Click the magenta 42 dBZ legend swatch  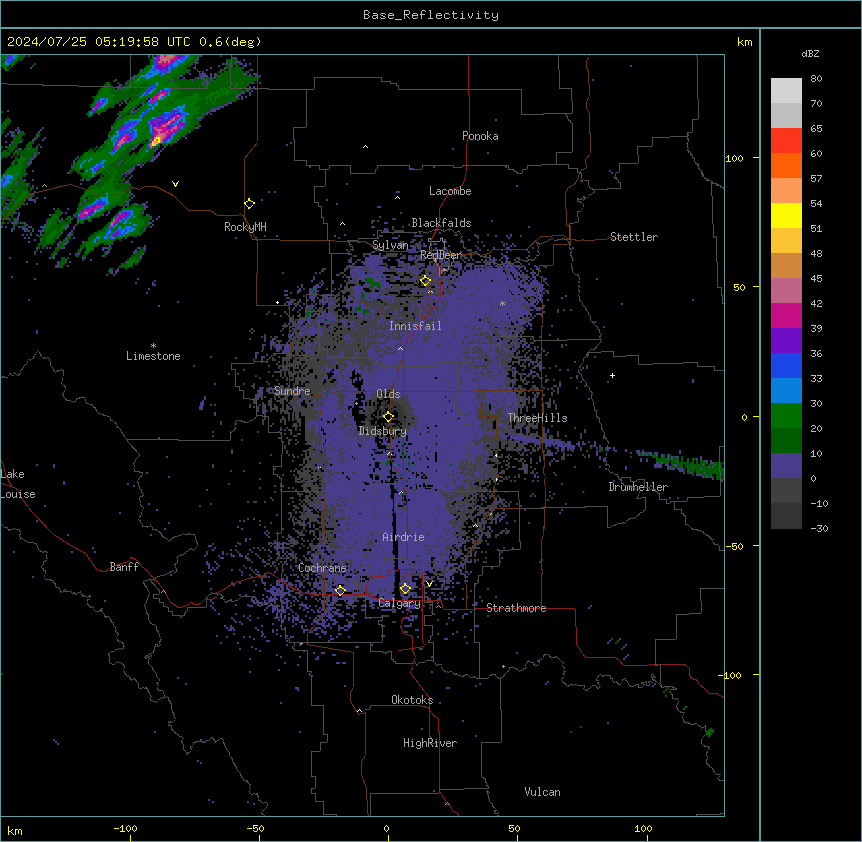click(786, 315)
